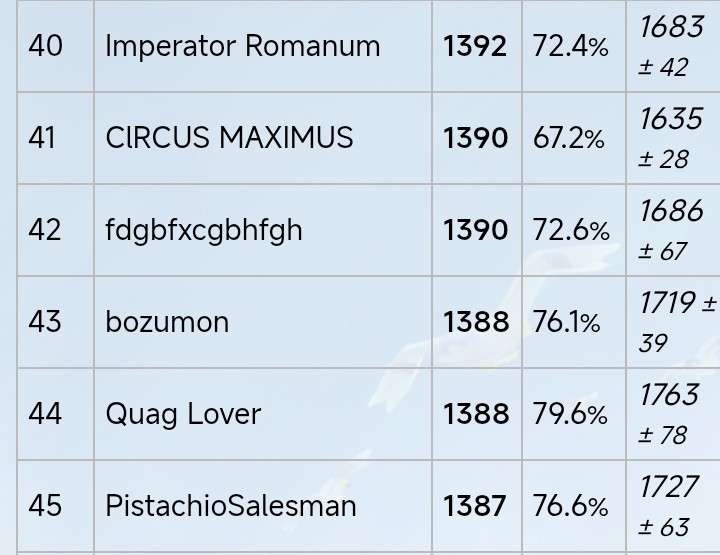Select the 67.2% value

(569, 138)
